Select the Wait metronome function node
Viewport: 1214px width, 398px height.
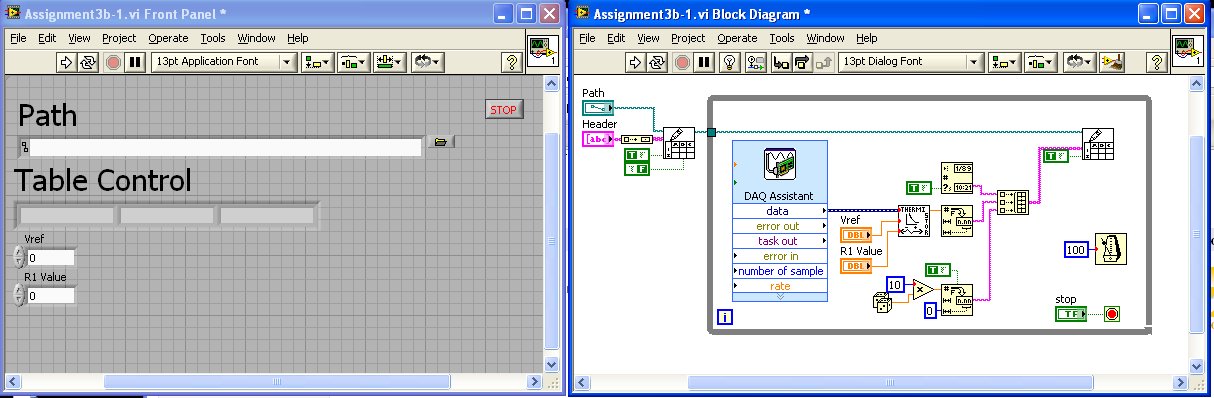pos(1111,249)
